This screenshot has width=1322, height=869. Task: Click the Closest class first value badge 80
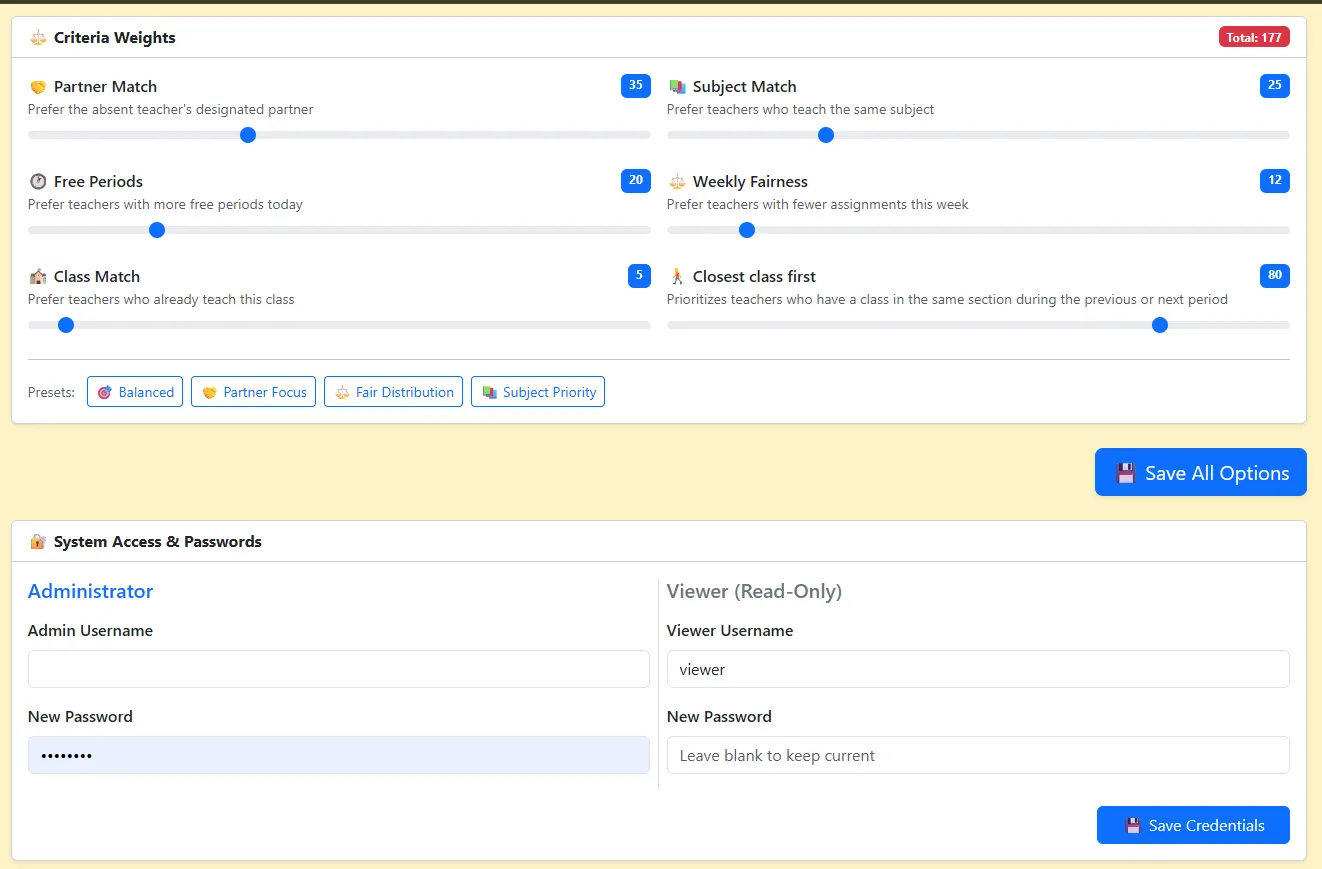[1275, 276]
